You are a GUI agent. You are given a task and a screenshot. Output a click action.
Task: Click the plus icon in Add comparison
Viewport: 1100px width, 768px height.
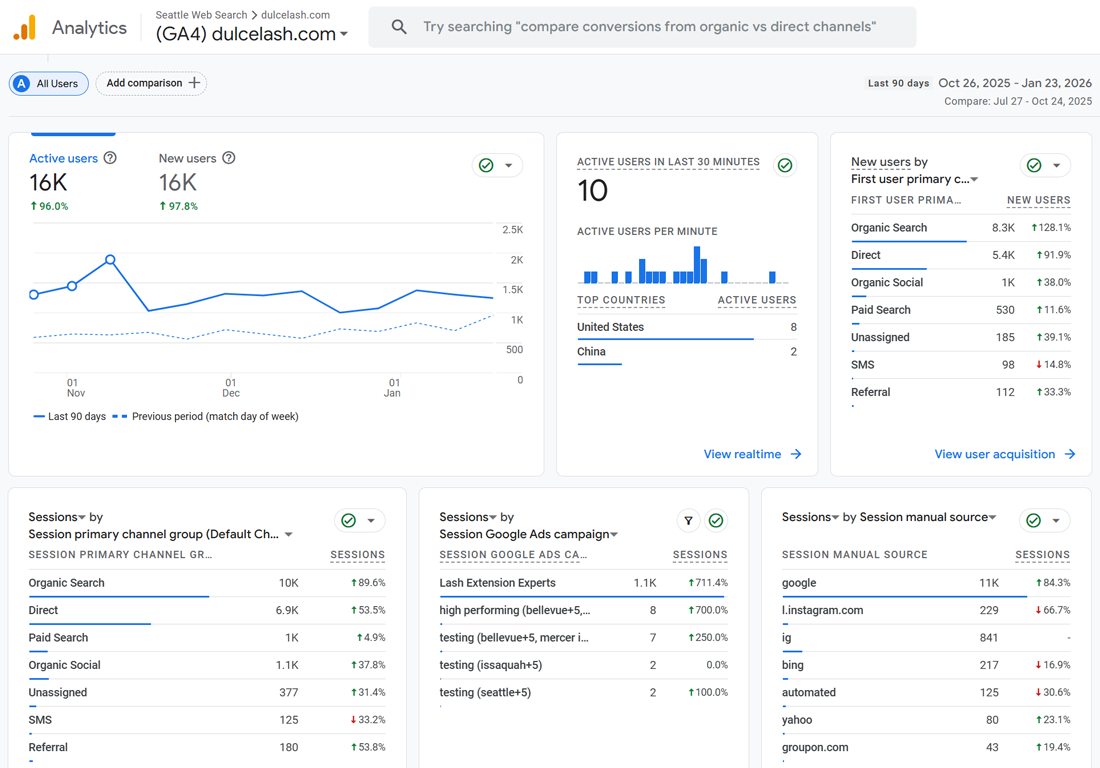194,83
